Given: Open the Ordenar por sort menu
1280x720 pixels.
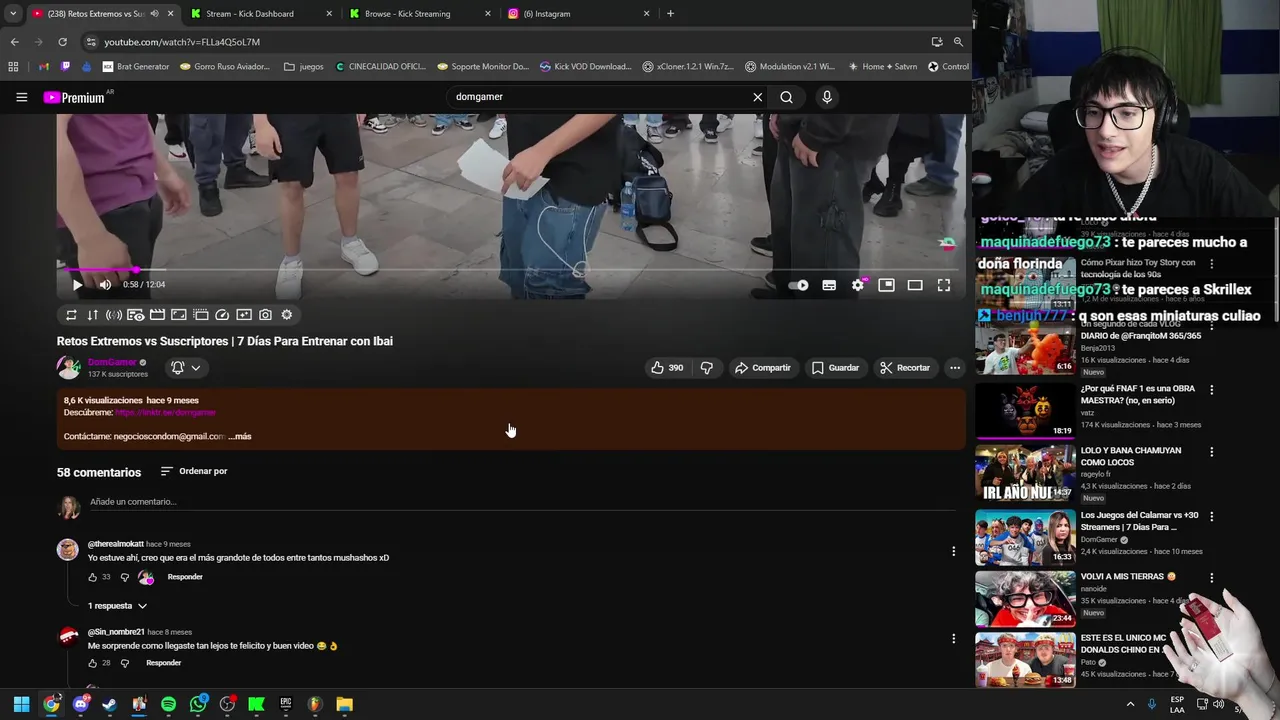Looking at the screenshot, I should (194, 471).
